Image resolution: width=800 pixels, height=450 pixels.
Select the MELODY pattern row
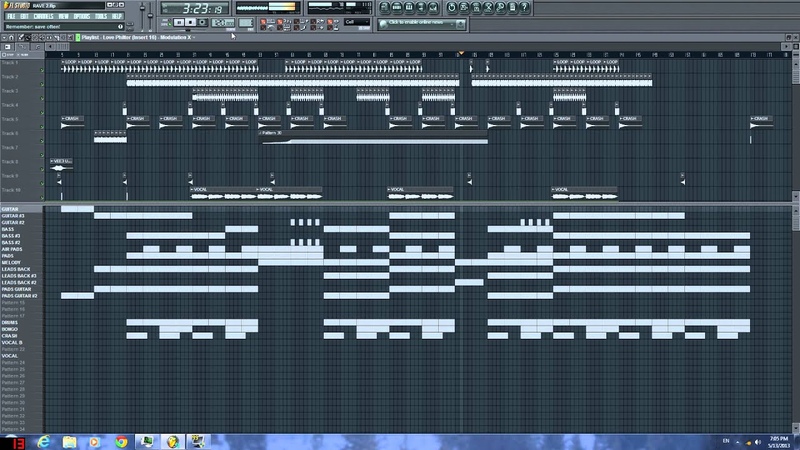pos(21,262)
